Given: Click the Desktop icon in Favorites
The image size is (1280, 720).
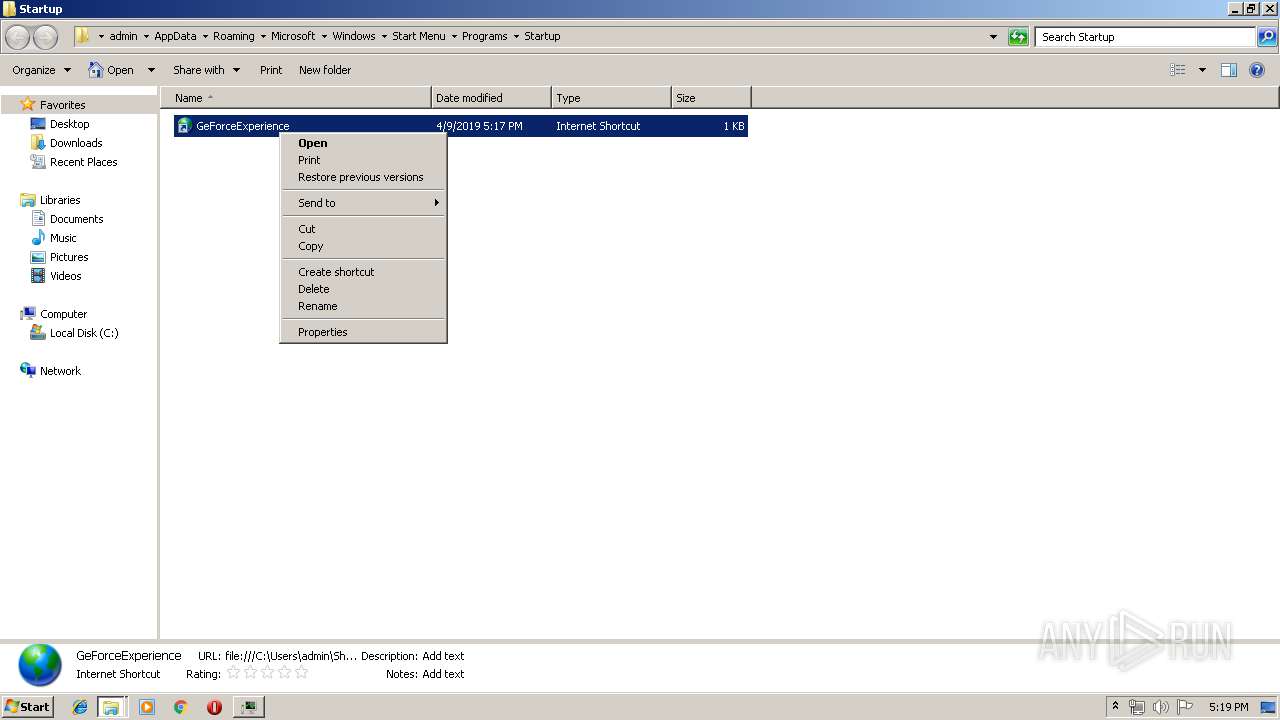Looking at the screenshot, I should tap(38, 124).
